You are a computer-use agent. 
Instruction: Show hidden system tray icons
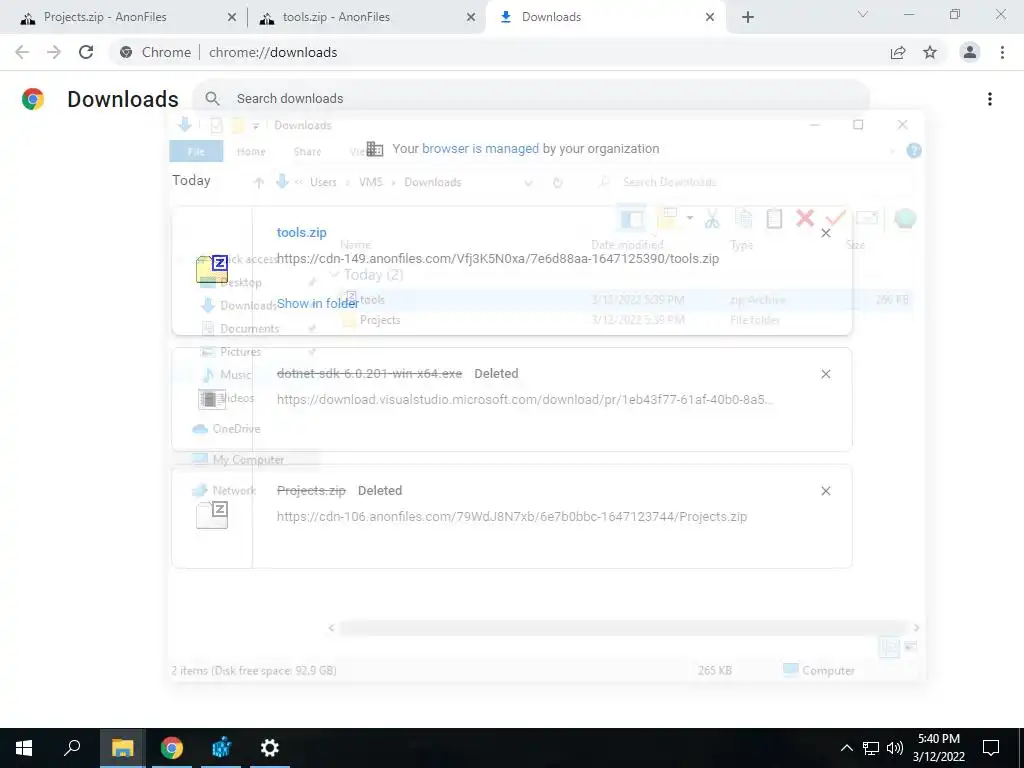click(846, 748)
